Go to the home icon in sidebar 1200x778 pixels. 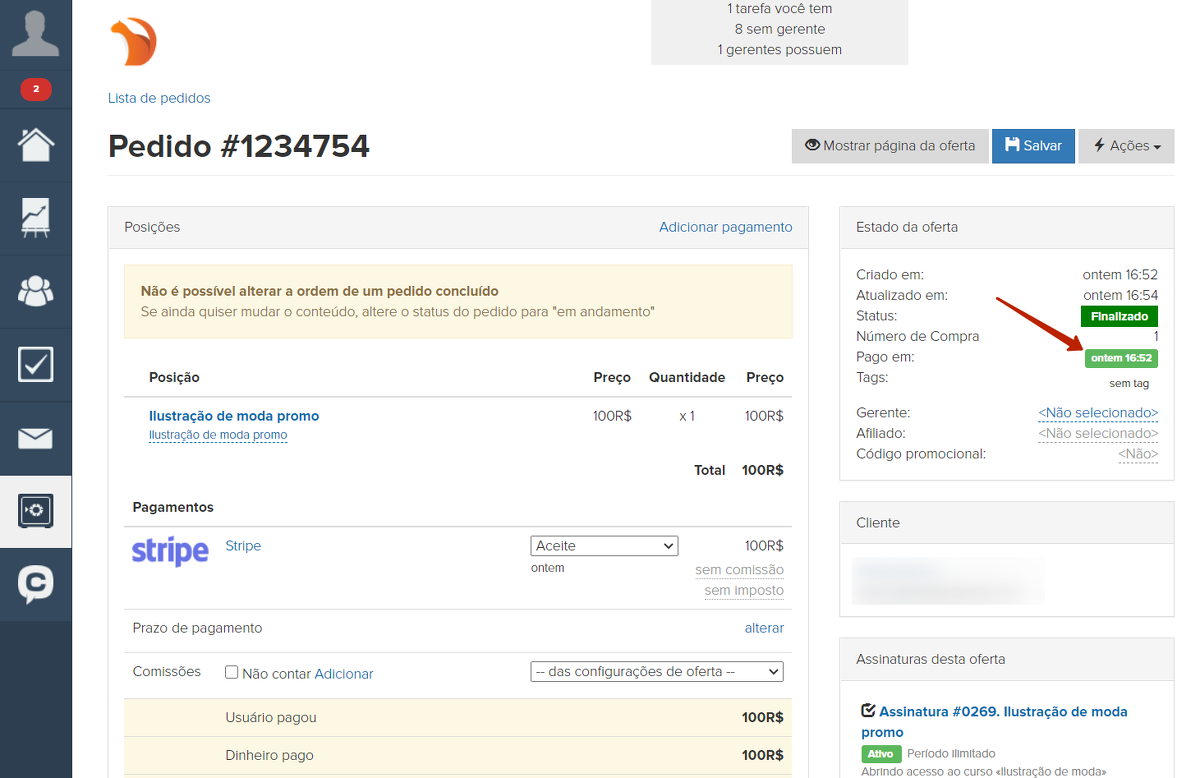36,145
